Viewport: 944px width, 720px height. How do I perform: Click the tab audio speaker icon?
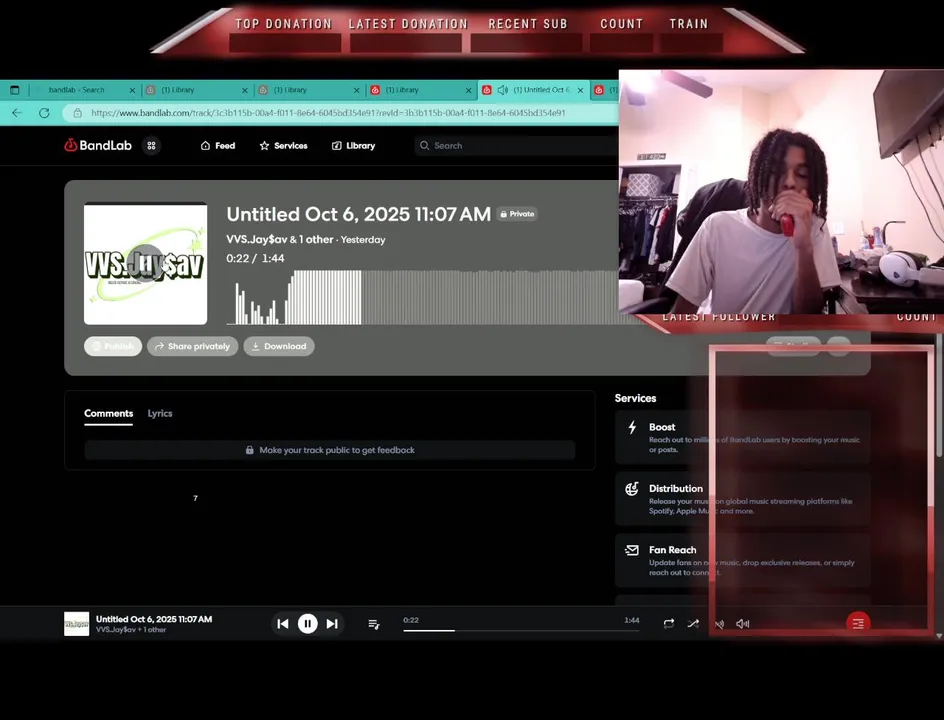click(x=503, y=90)
